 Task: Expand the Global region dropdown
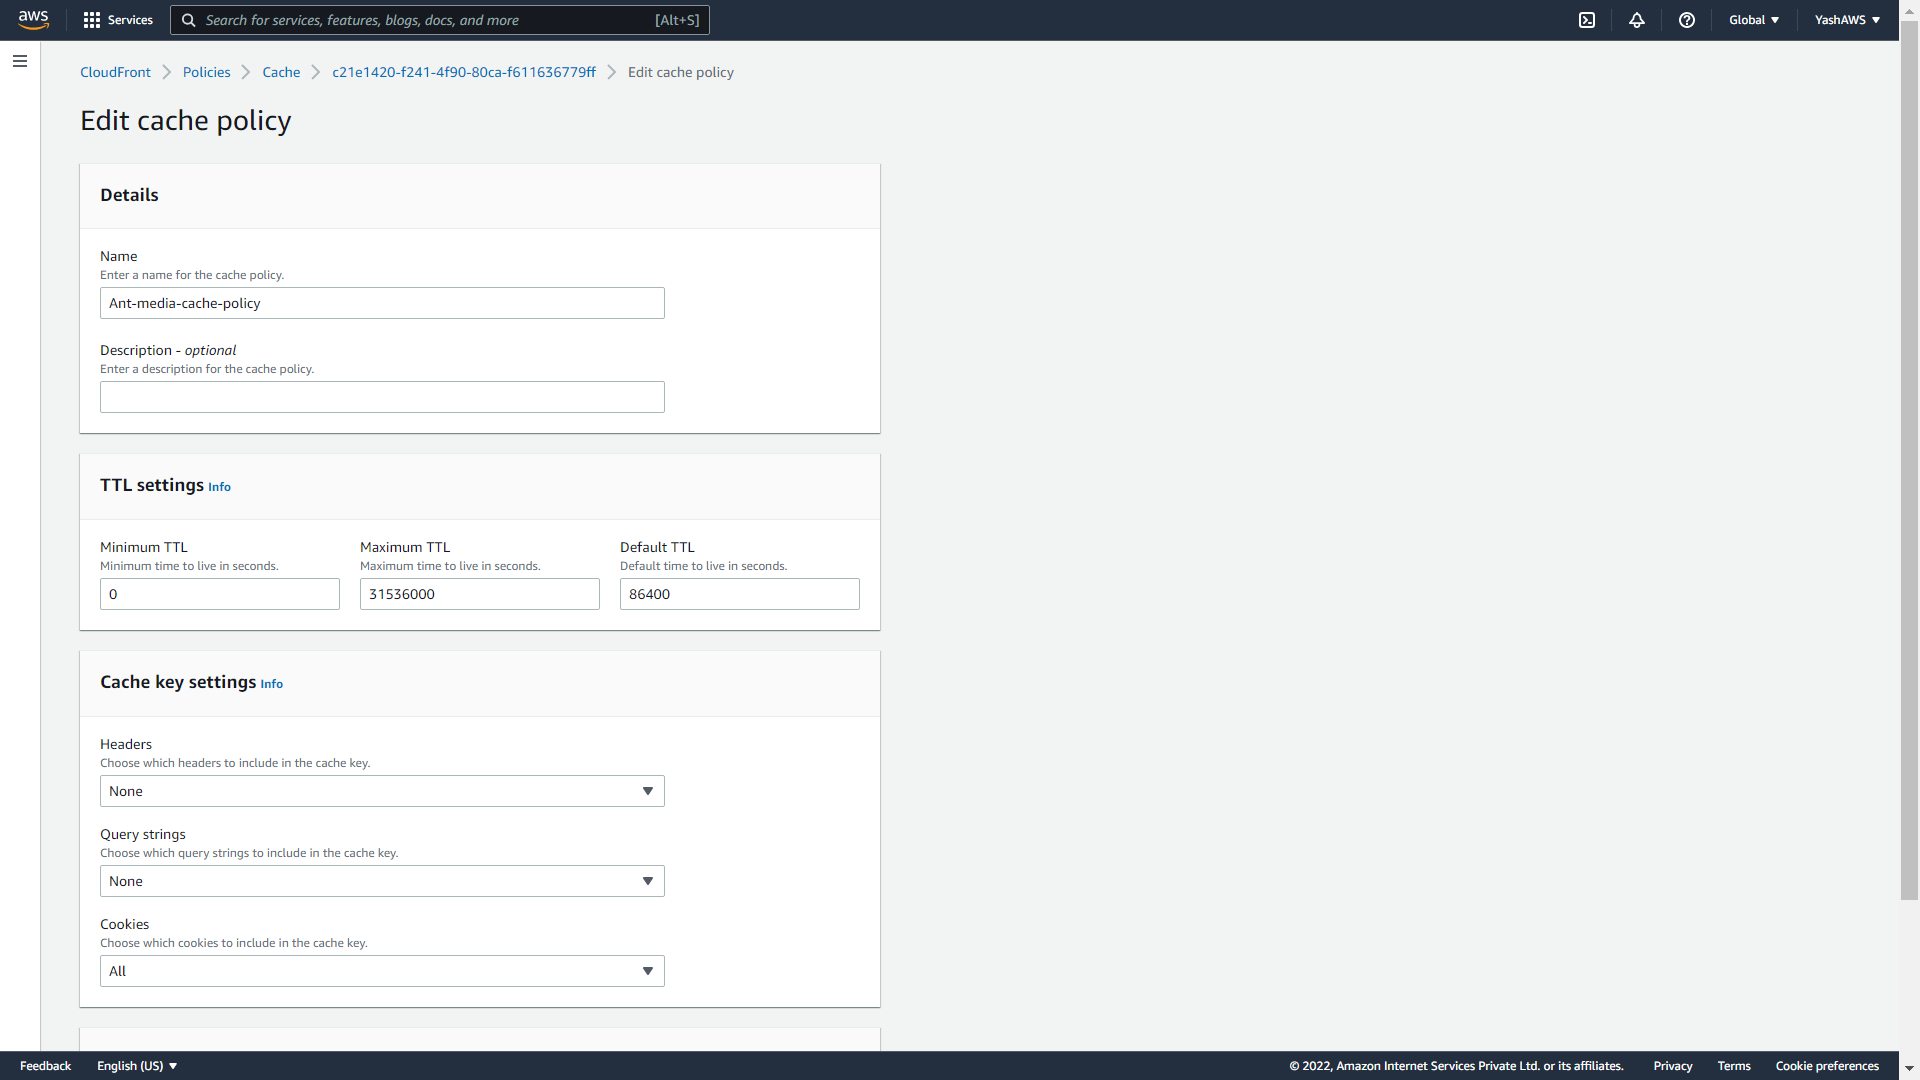coord(1754,20)
